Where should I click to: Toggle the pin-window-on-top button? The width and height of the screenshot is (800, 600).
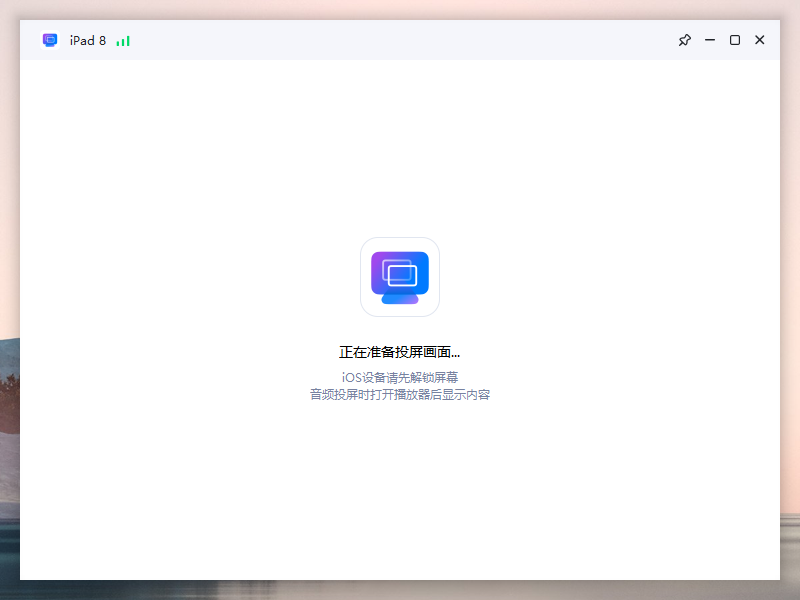pyautogui.click(x=684, y=40)
